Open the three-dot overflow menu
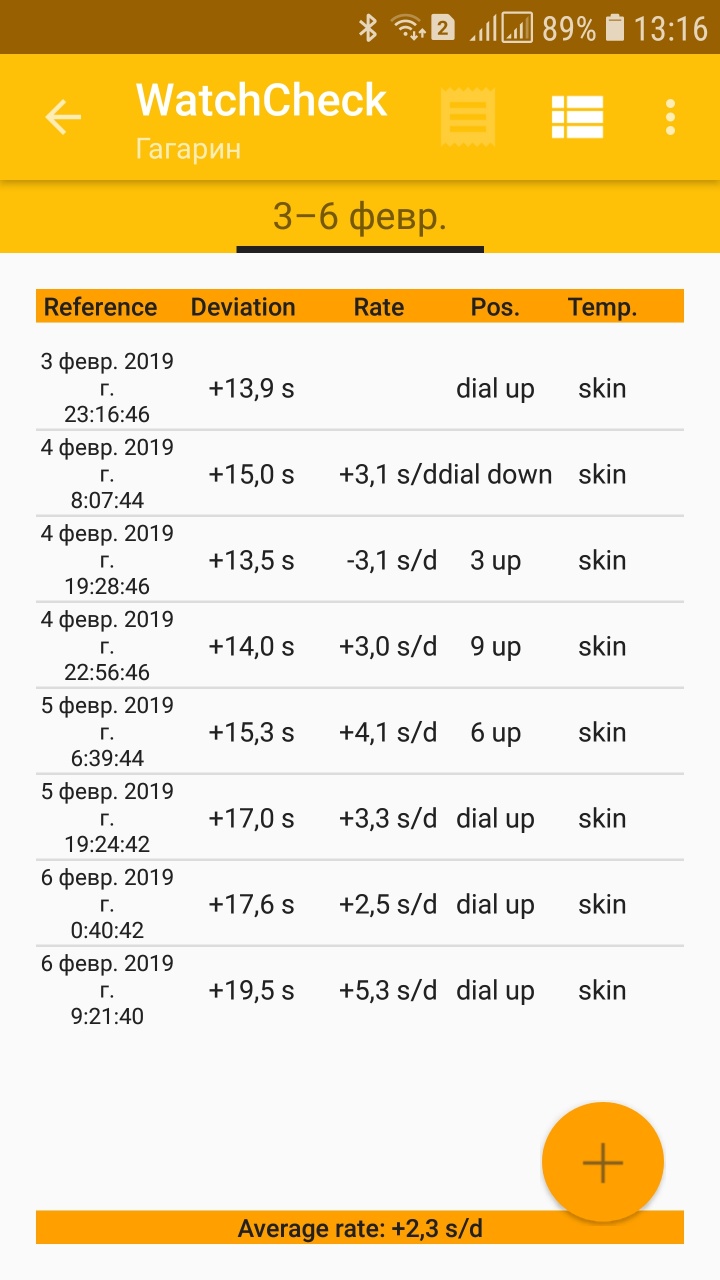Image resolution: width=720 pixels, height=1280 pixels. pyautogui.click(x=670, y=118)
